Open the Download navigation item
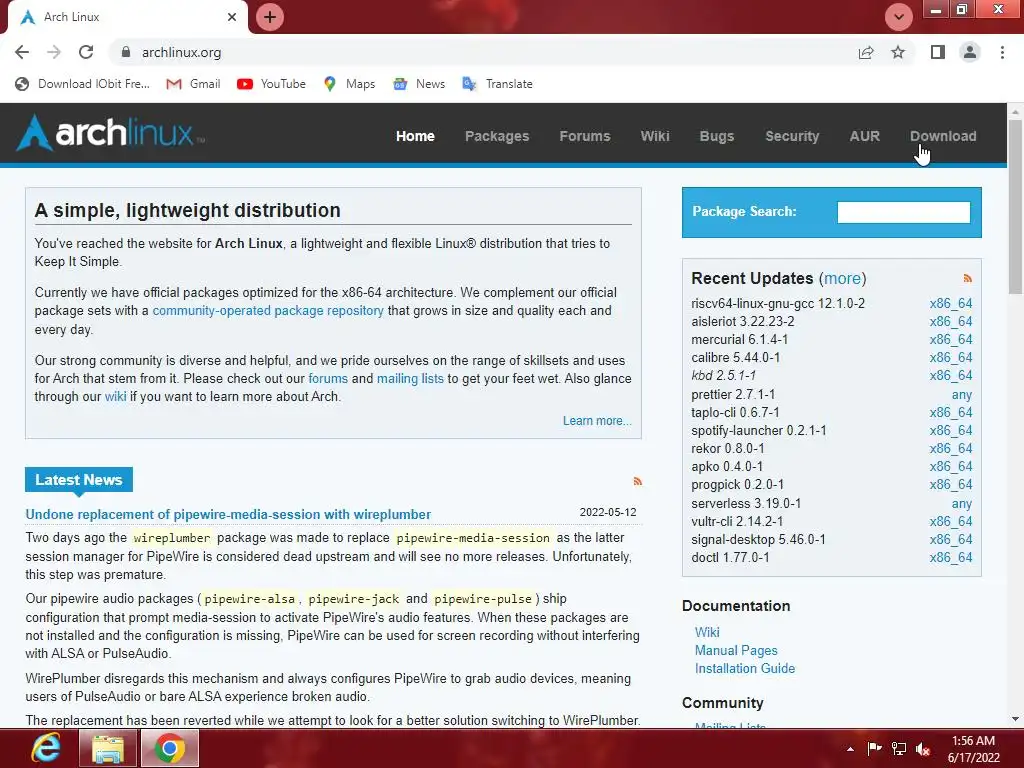1024x768 pixels. click(943, 136)
